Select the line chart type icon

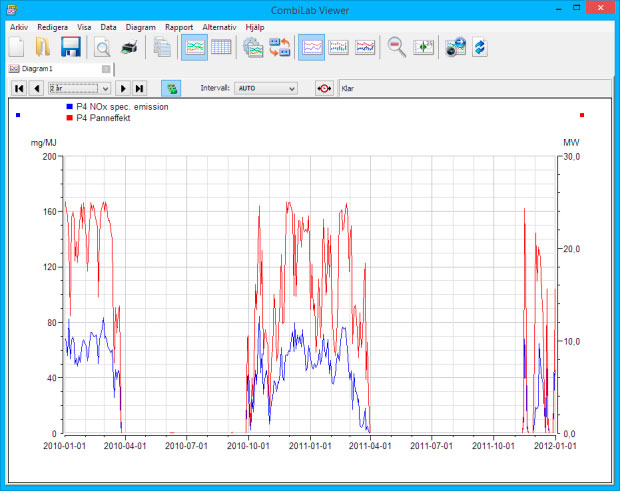311,47
